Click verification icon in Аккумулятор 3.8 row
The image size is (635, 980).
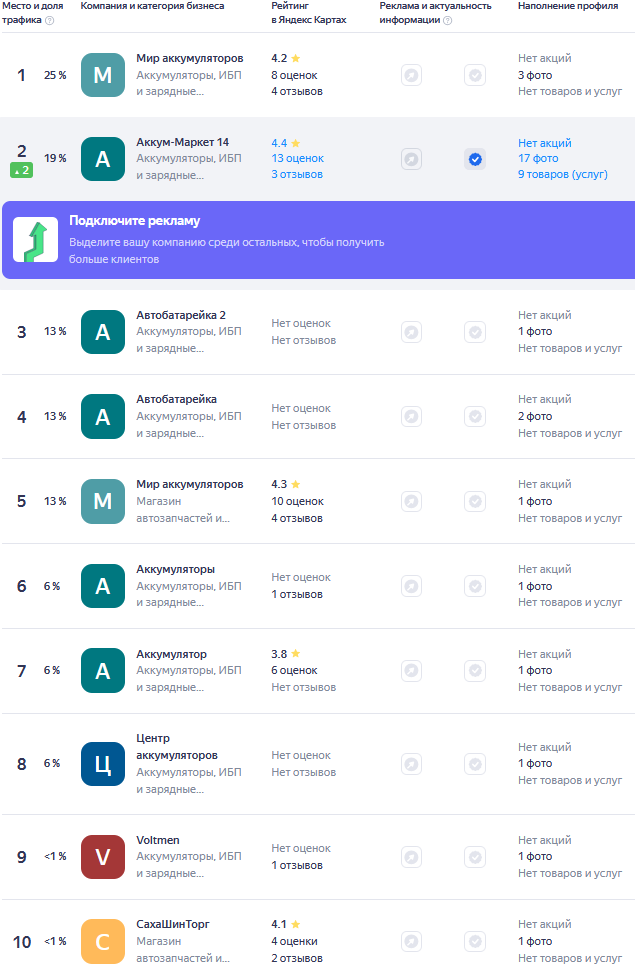(475, 671)
